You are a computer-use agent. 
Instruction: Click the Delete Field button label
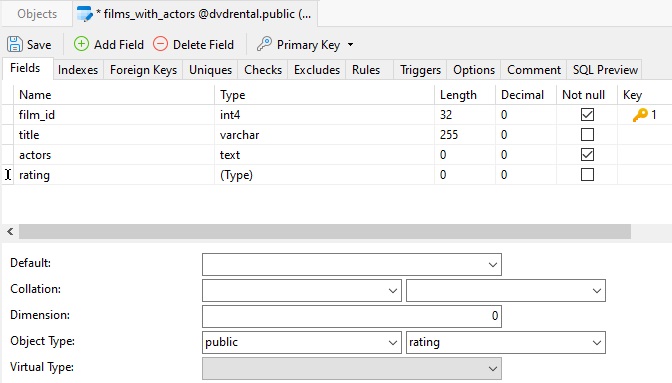(x=203, y=45)
